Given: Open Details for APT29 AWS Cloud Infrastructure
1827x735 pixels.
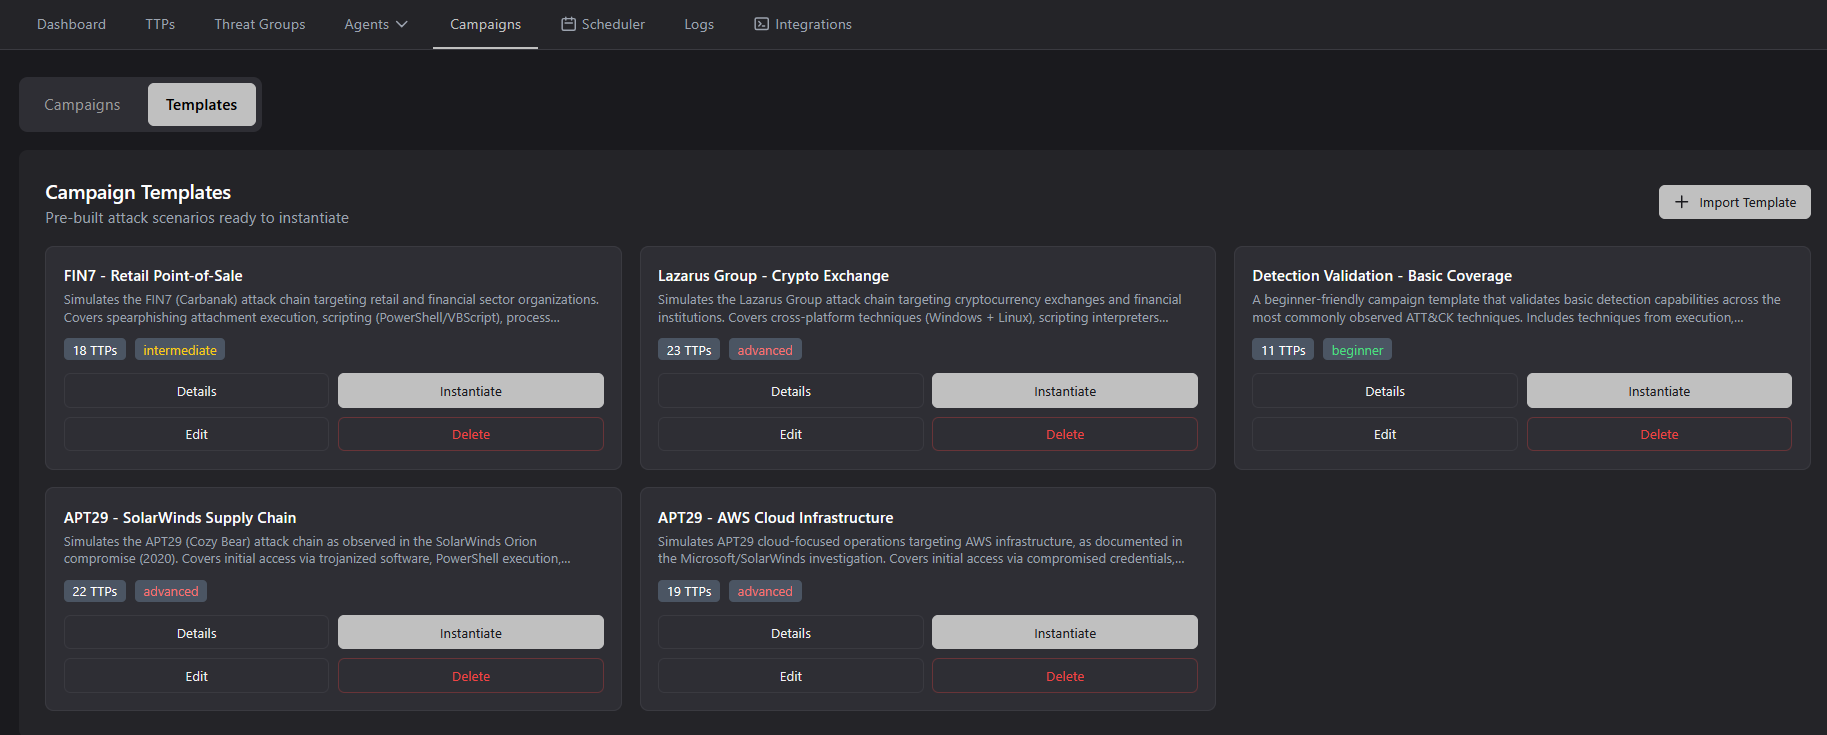Looking at the screenshot, I should pos(791,633).
